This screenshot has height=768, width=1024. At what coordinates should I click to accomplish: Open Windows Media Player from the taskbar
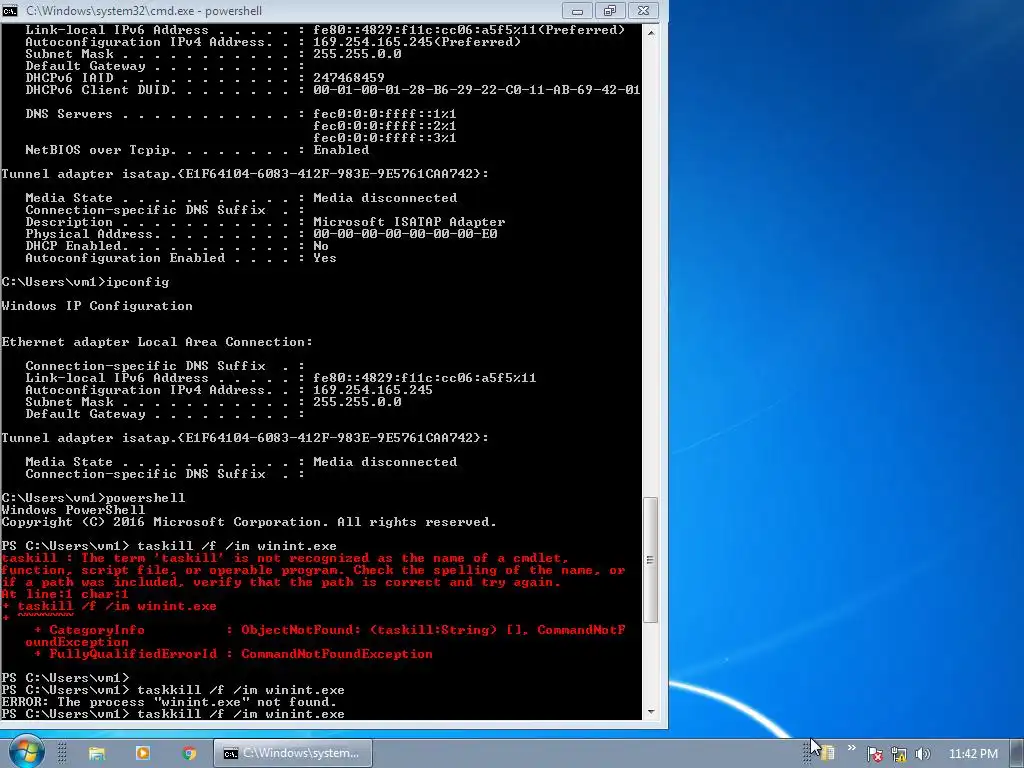(142, 753)
